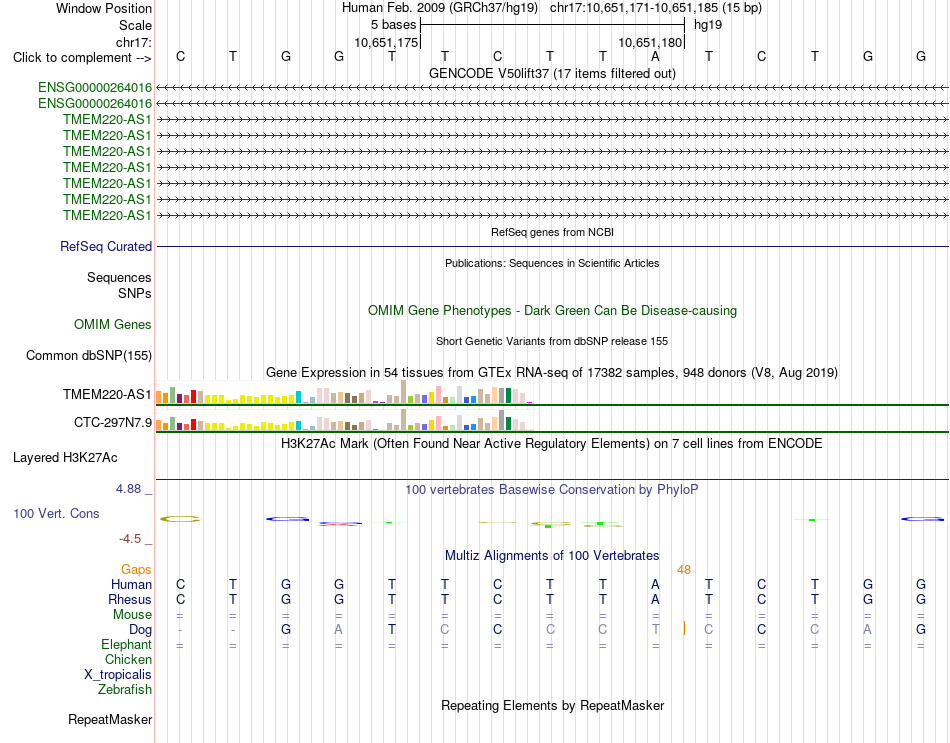Click the Mouse species label
The height and width of the screenshot is (743, 950).
click(x=132, y=615)
